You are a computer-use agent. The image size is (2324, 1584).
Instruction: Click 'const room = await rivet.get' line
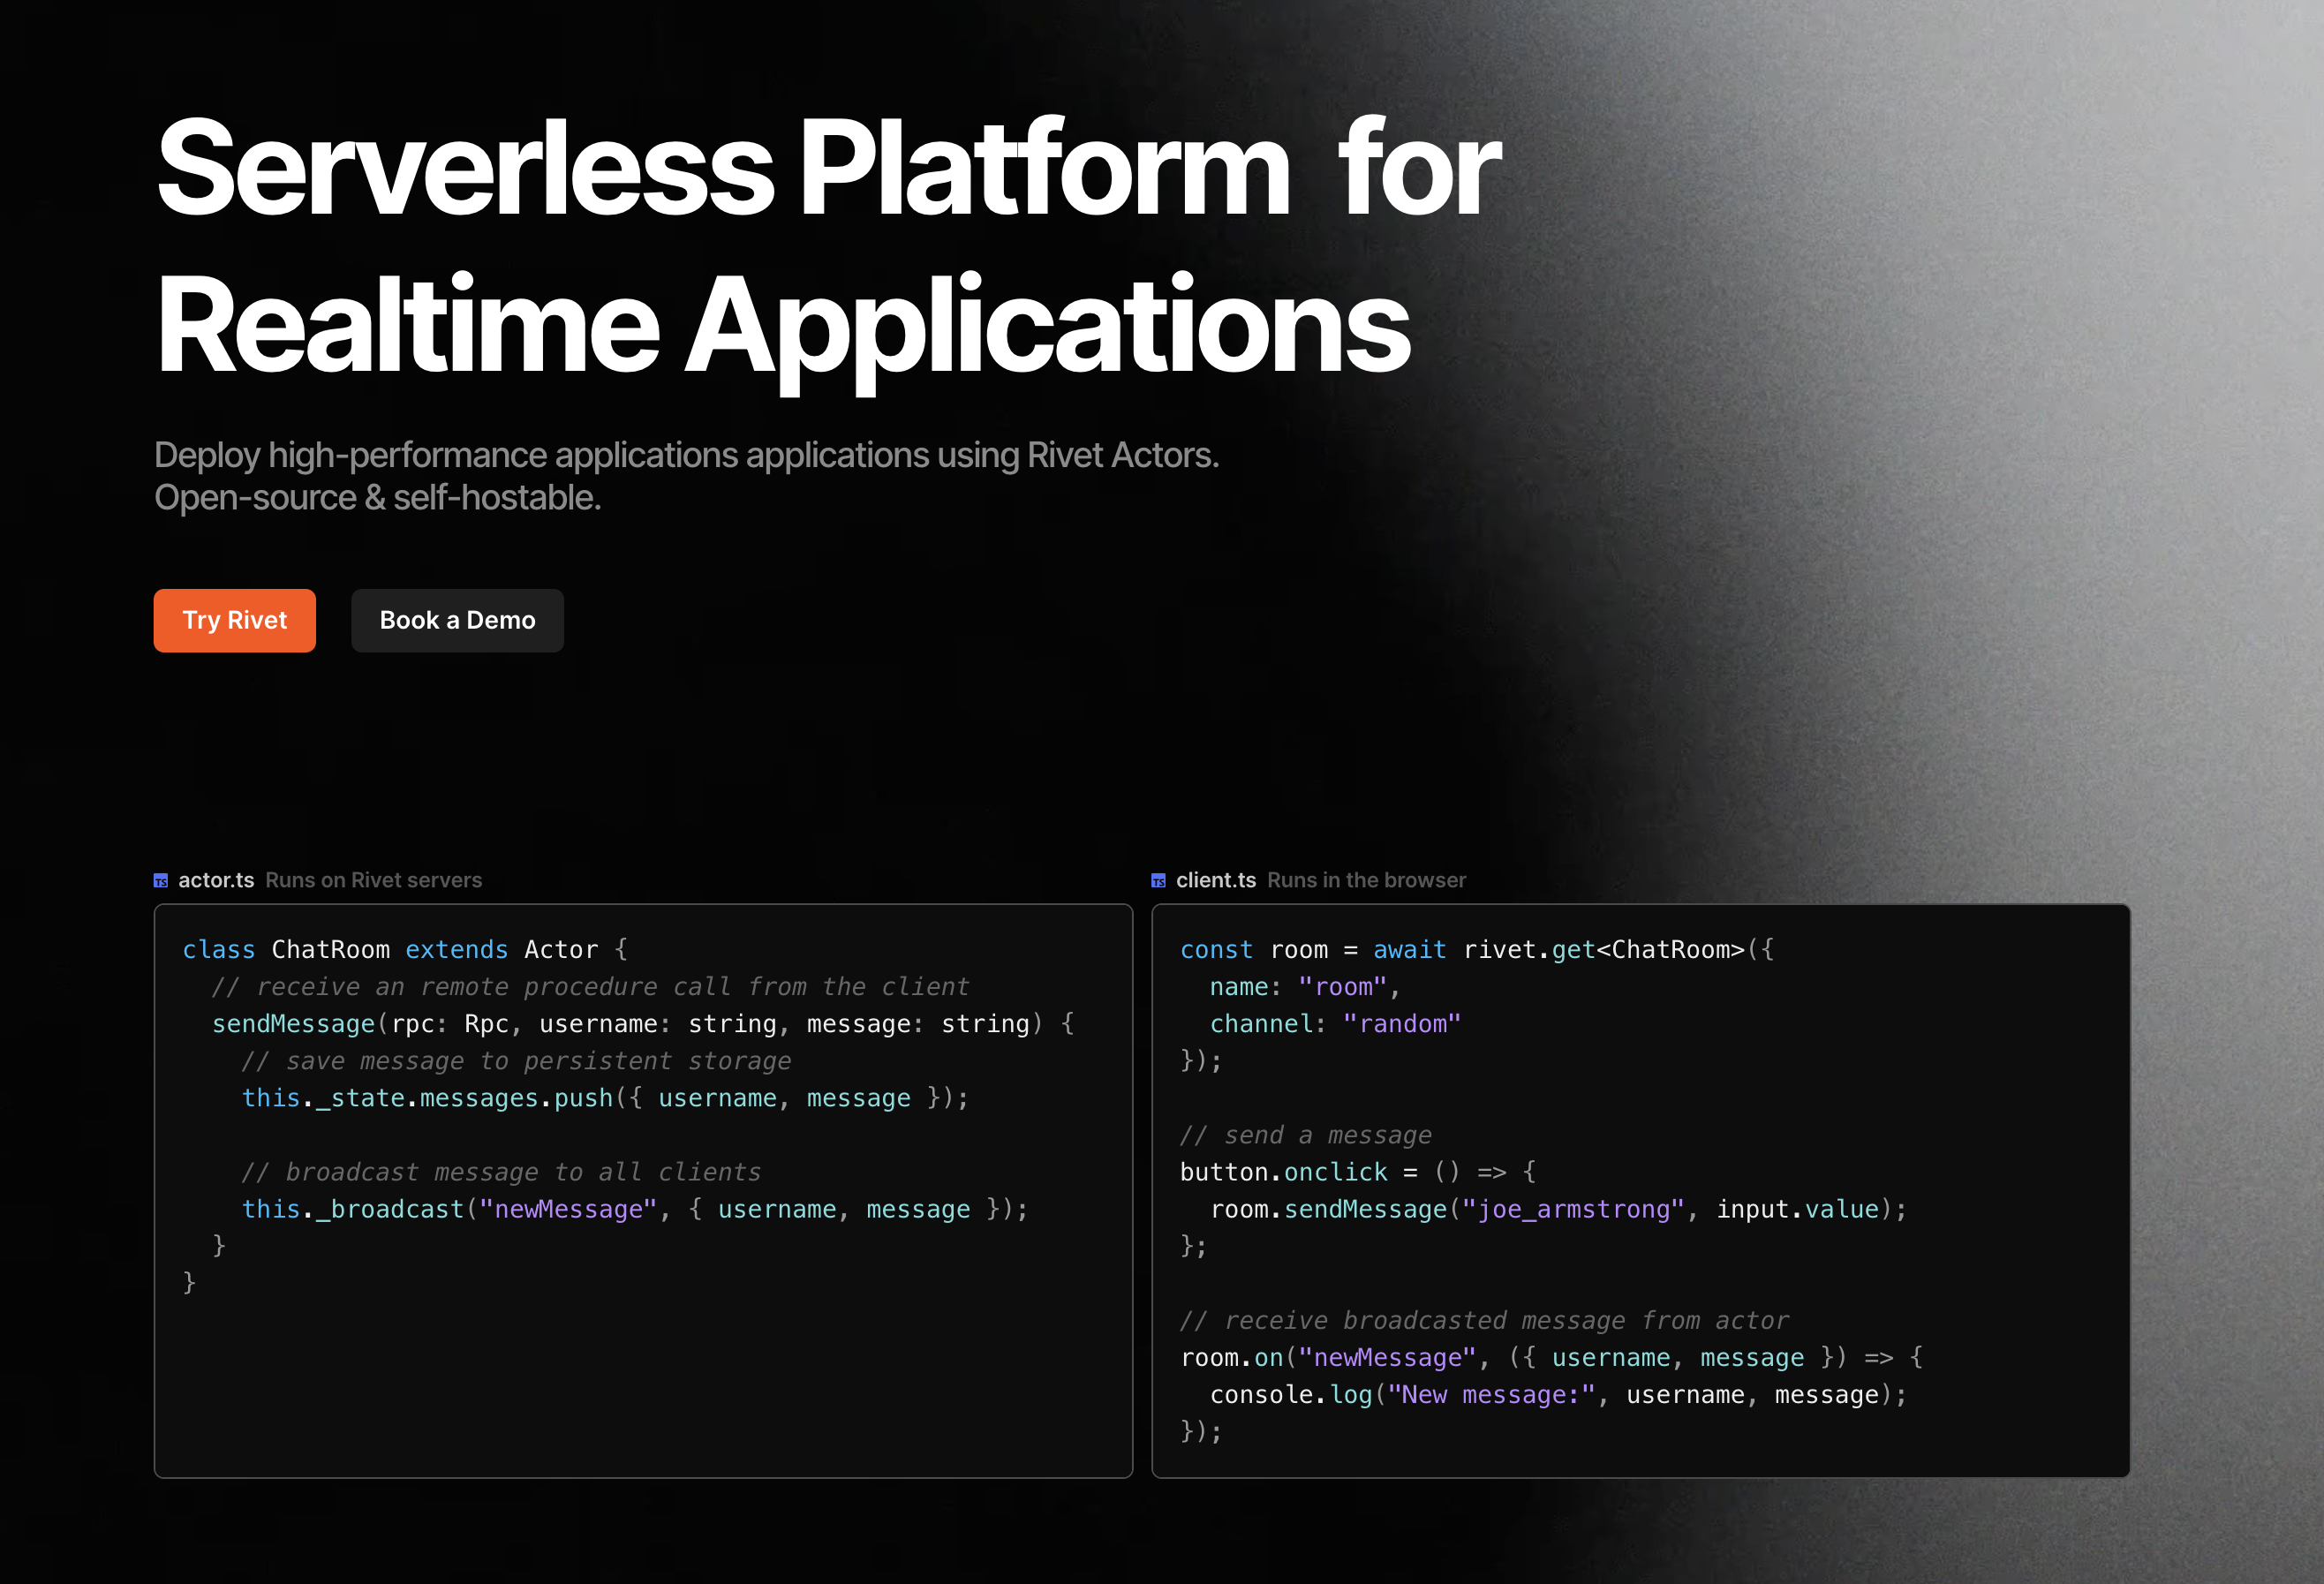pos(1477,949)
